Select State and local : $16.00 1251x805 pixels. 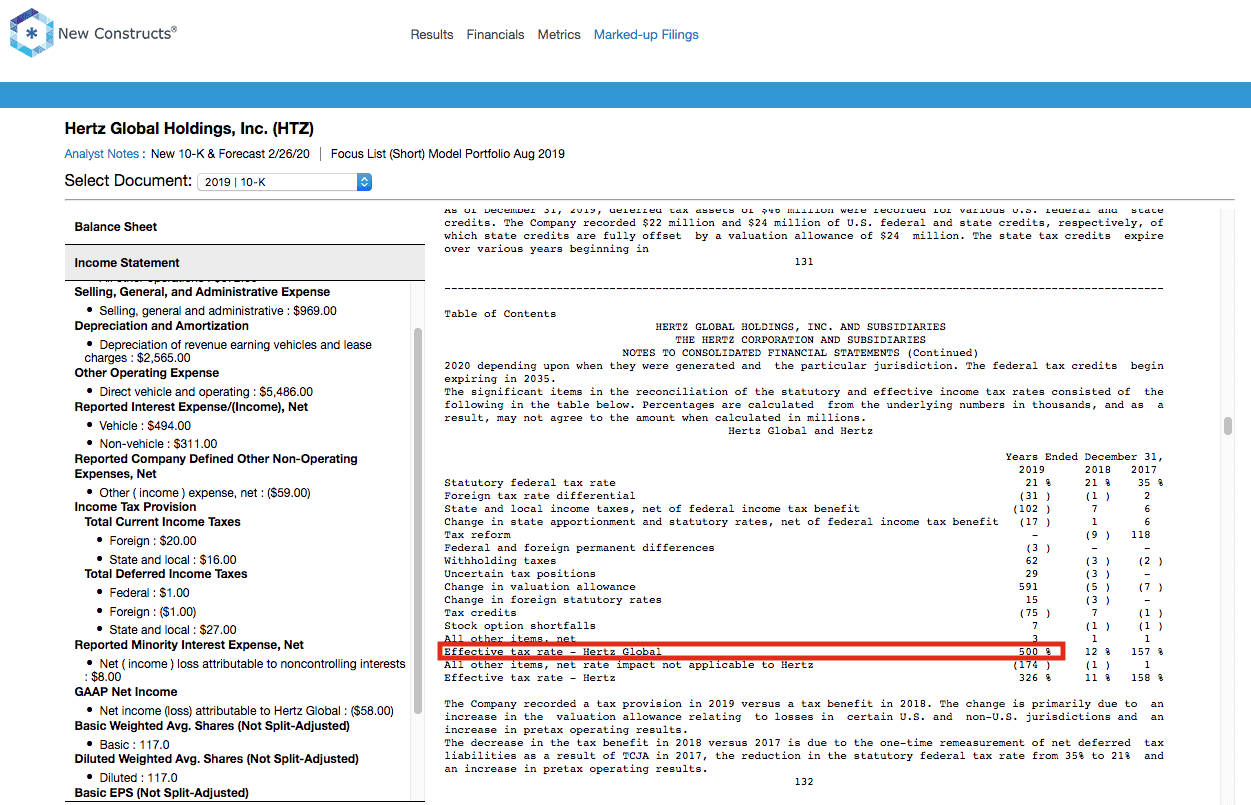click(x=173, y=560)
